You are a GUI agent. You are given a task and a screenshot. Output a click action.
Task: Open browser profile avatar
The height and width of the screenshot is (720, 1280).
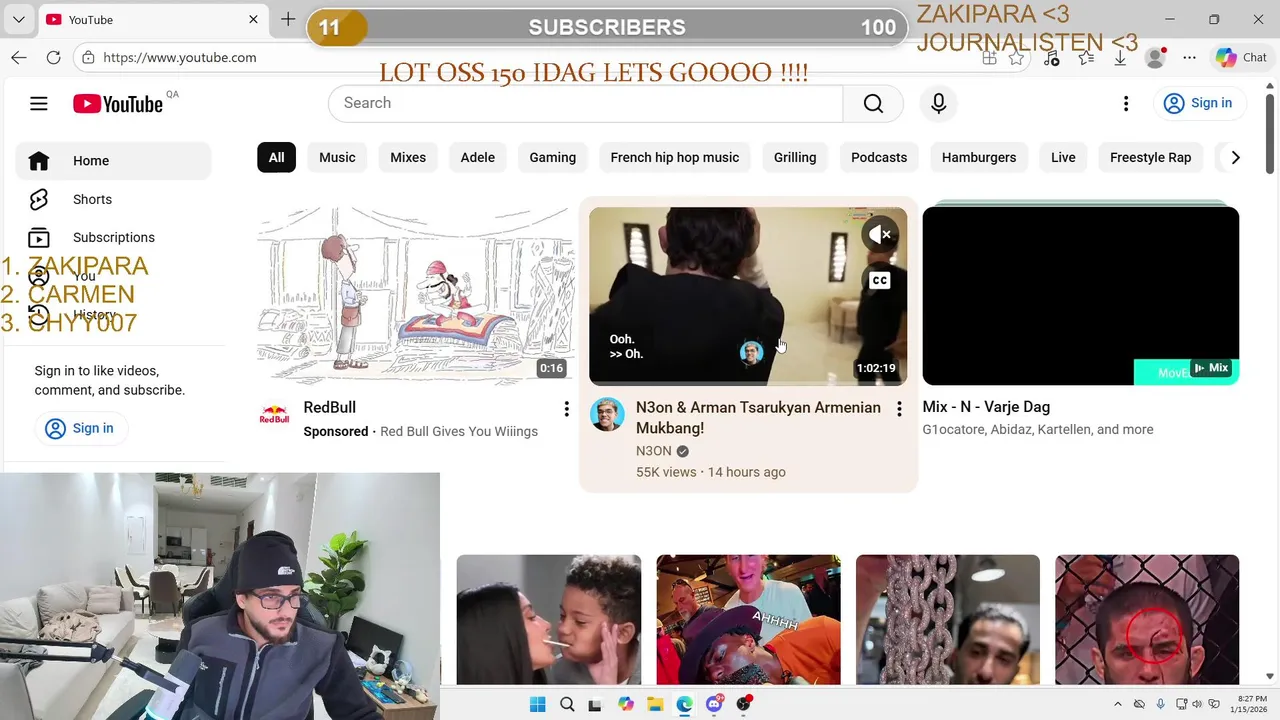1155,58
